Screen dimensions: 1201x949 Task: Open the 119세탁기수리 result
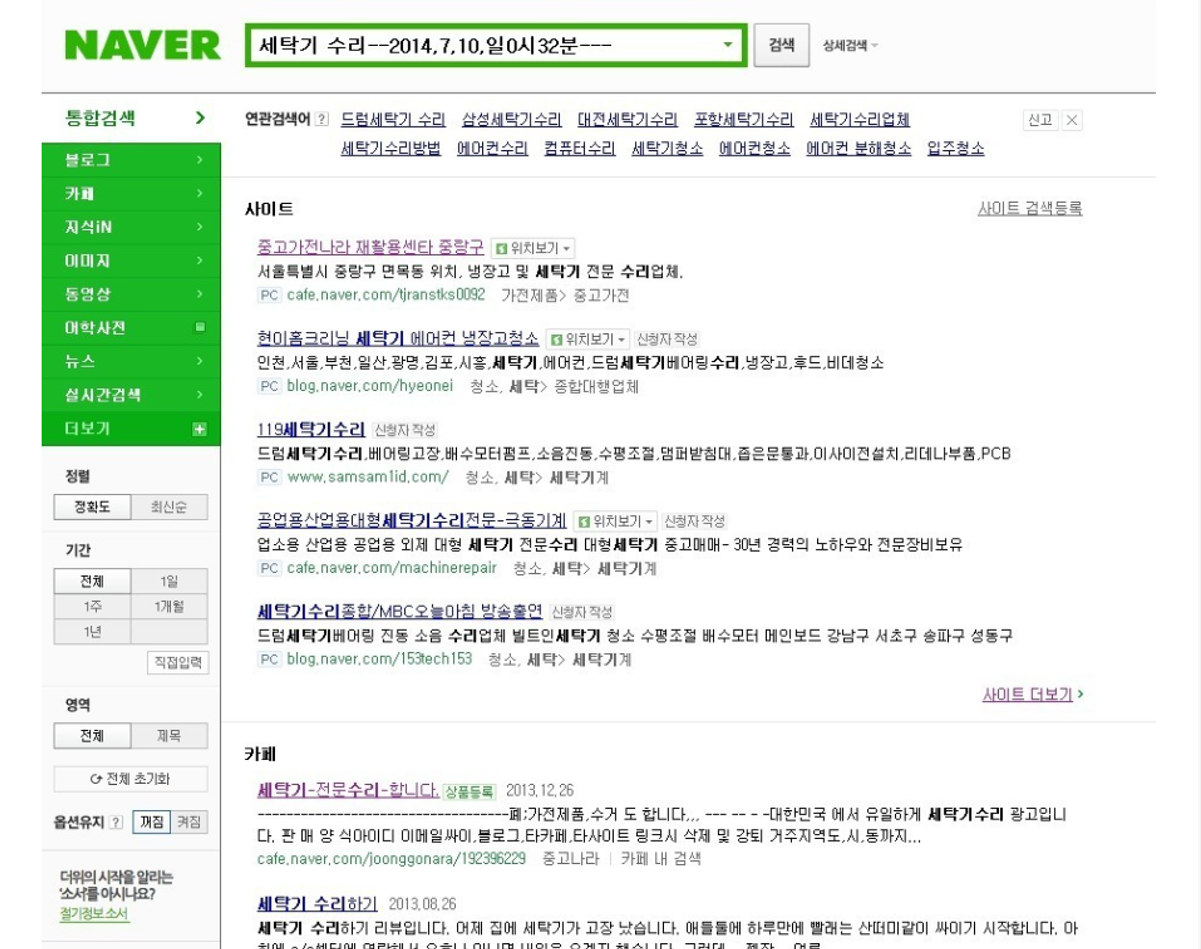(311, 429)
